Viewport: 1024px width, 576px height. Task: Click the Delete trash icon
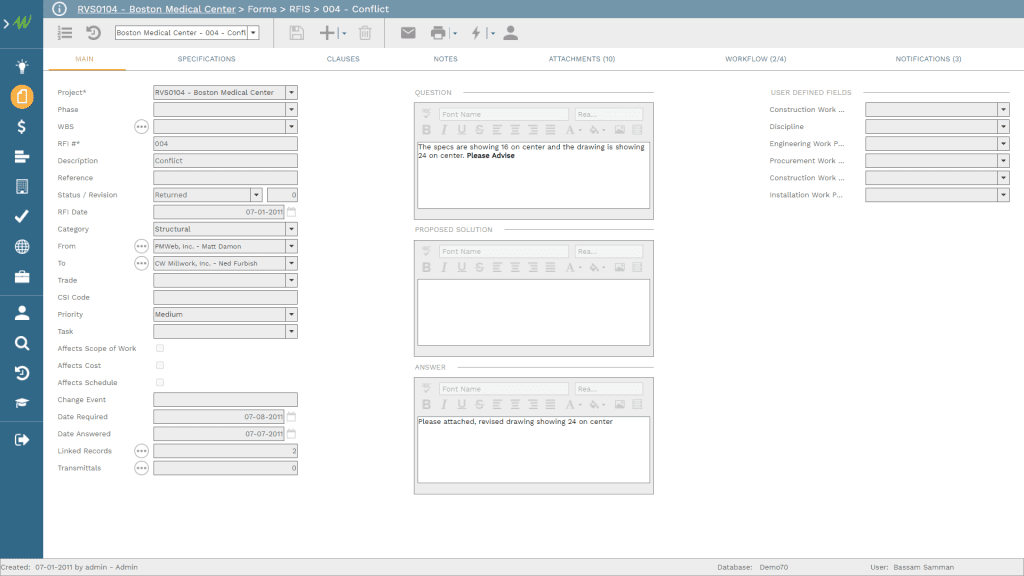click(x=365, y=33)
